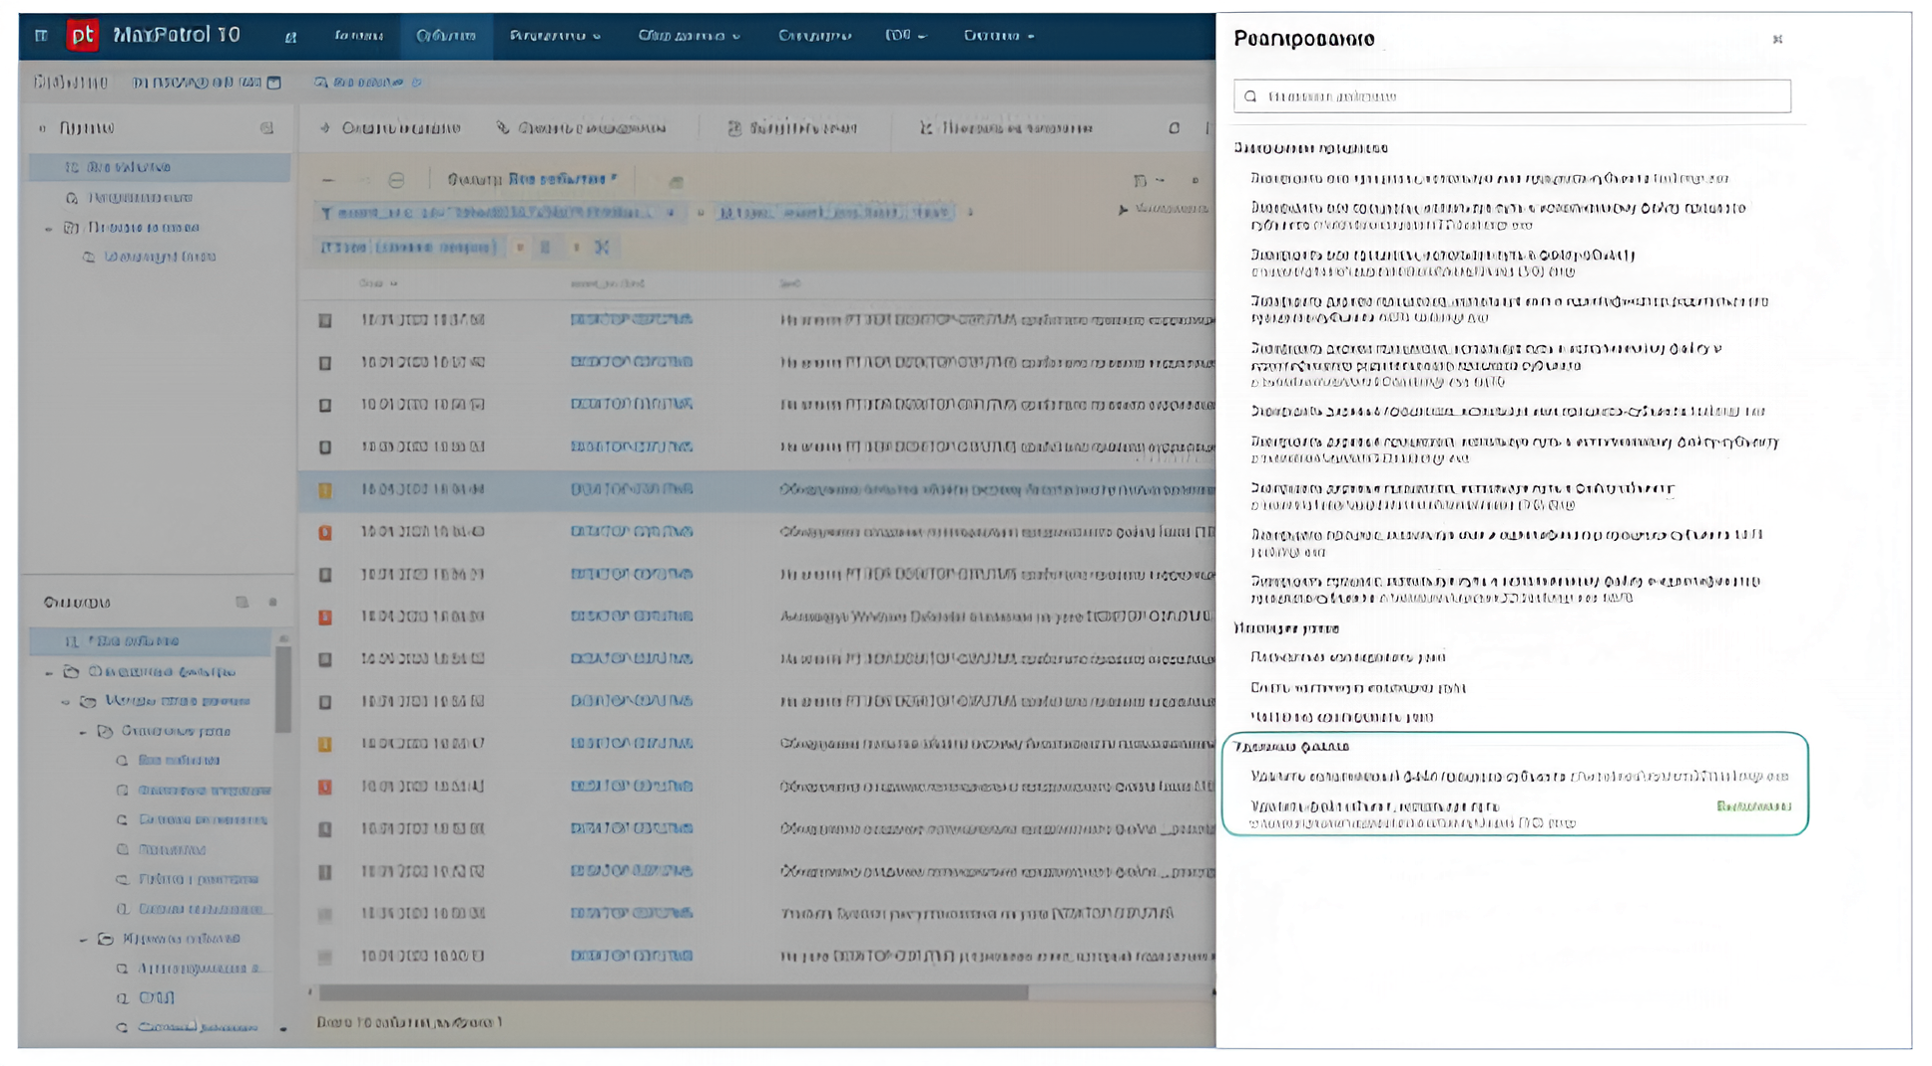Click the magnifier icon in the response panel search
1932x1066 pixels.
coord(1250,97)
